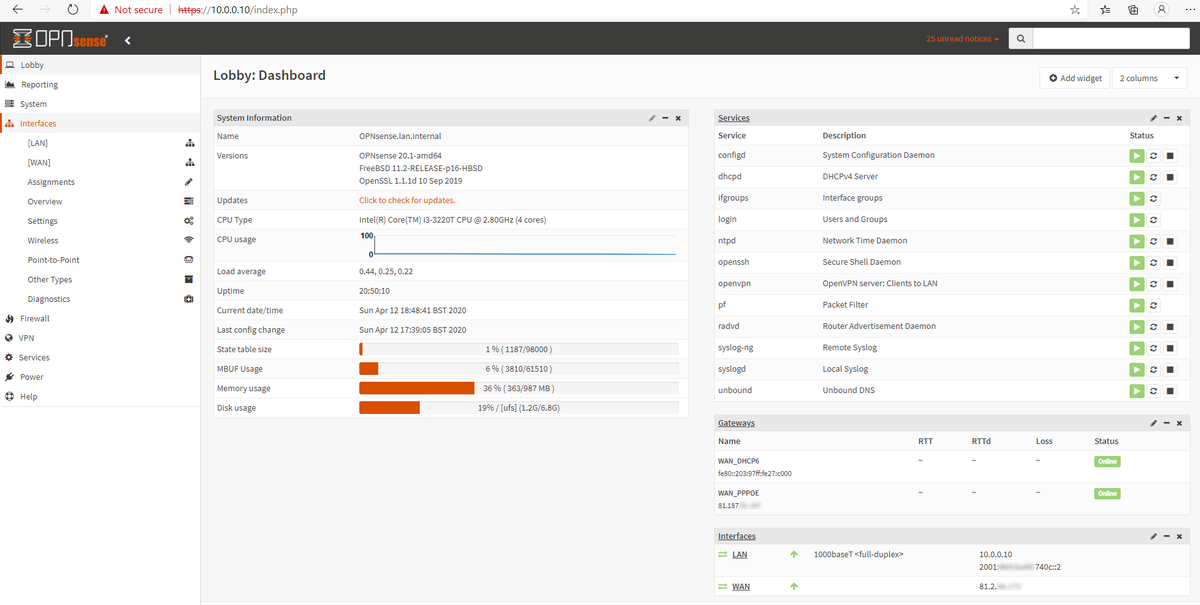The width and height of the screenshot is (1200, 605).
Task: Minimize the Services widget
Action: pyautogui.click(x=1166, y=117)
